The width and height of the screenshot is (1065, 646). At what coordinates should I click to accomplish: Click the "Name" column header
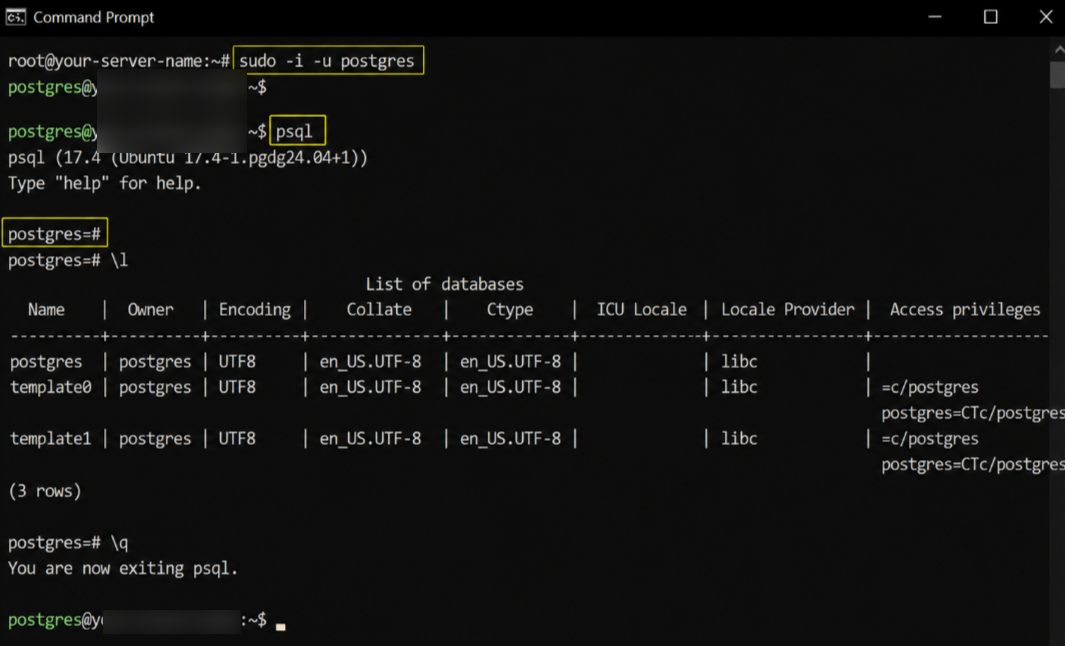(46, 310)
